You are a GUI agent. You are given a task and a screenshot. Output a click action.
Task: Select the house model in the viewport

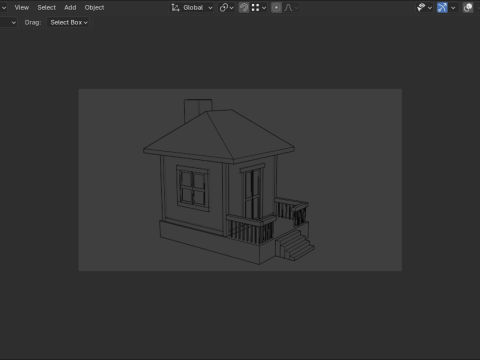229,182
